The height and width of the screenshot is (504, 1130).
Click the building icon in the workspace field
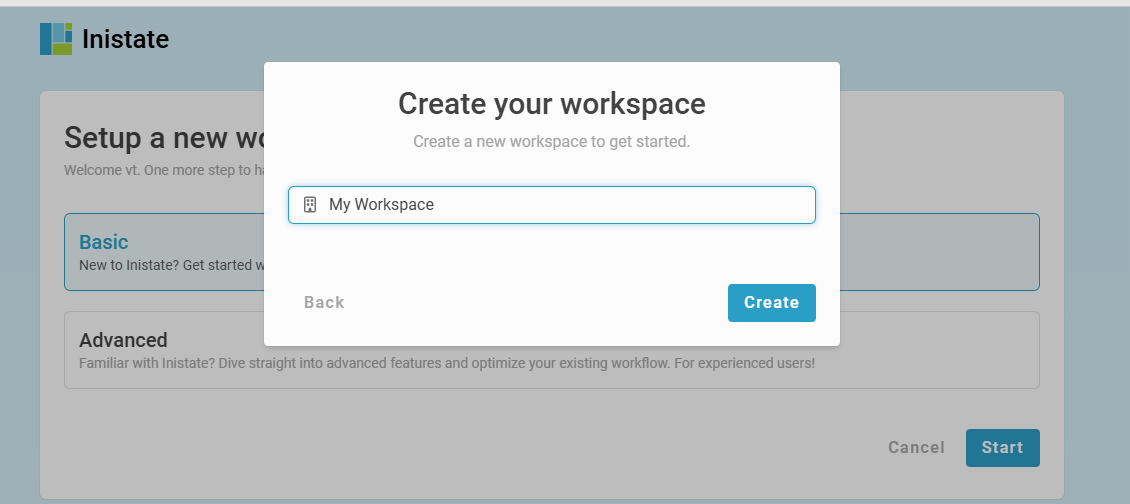pyautogui.click(x=310, y=205)
